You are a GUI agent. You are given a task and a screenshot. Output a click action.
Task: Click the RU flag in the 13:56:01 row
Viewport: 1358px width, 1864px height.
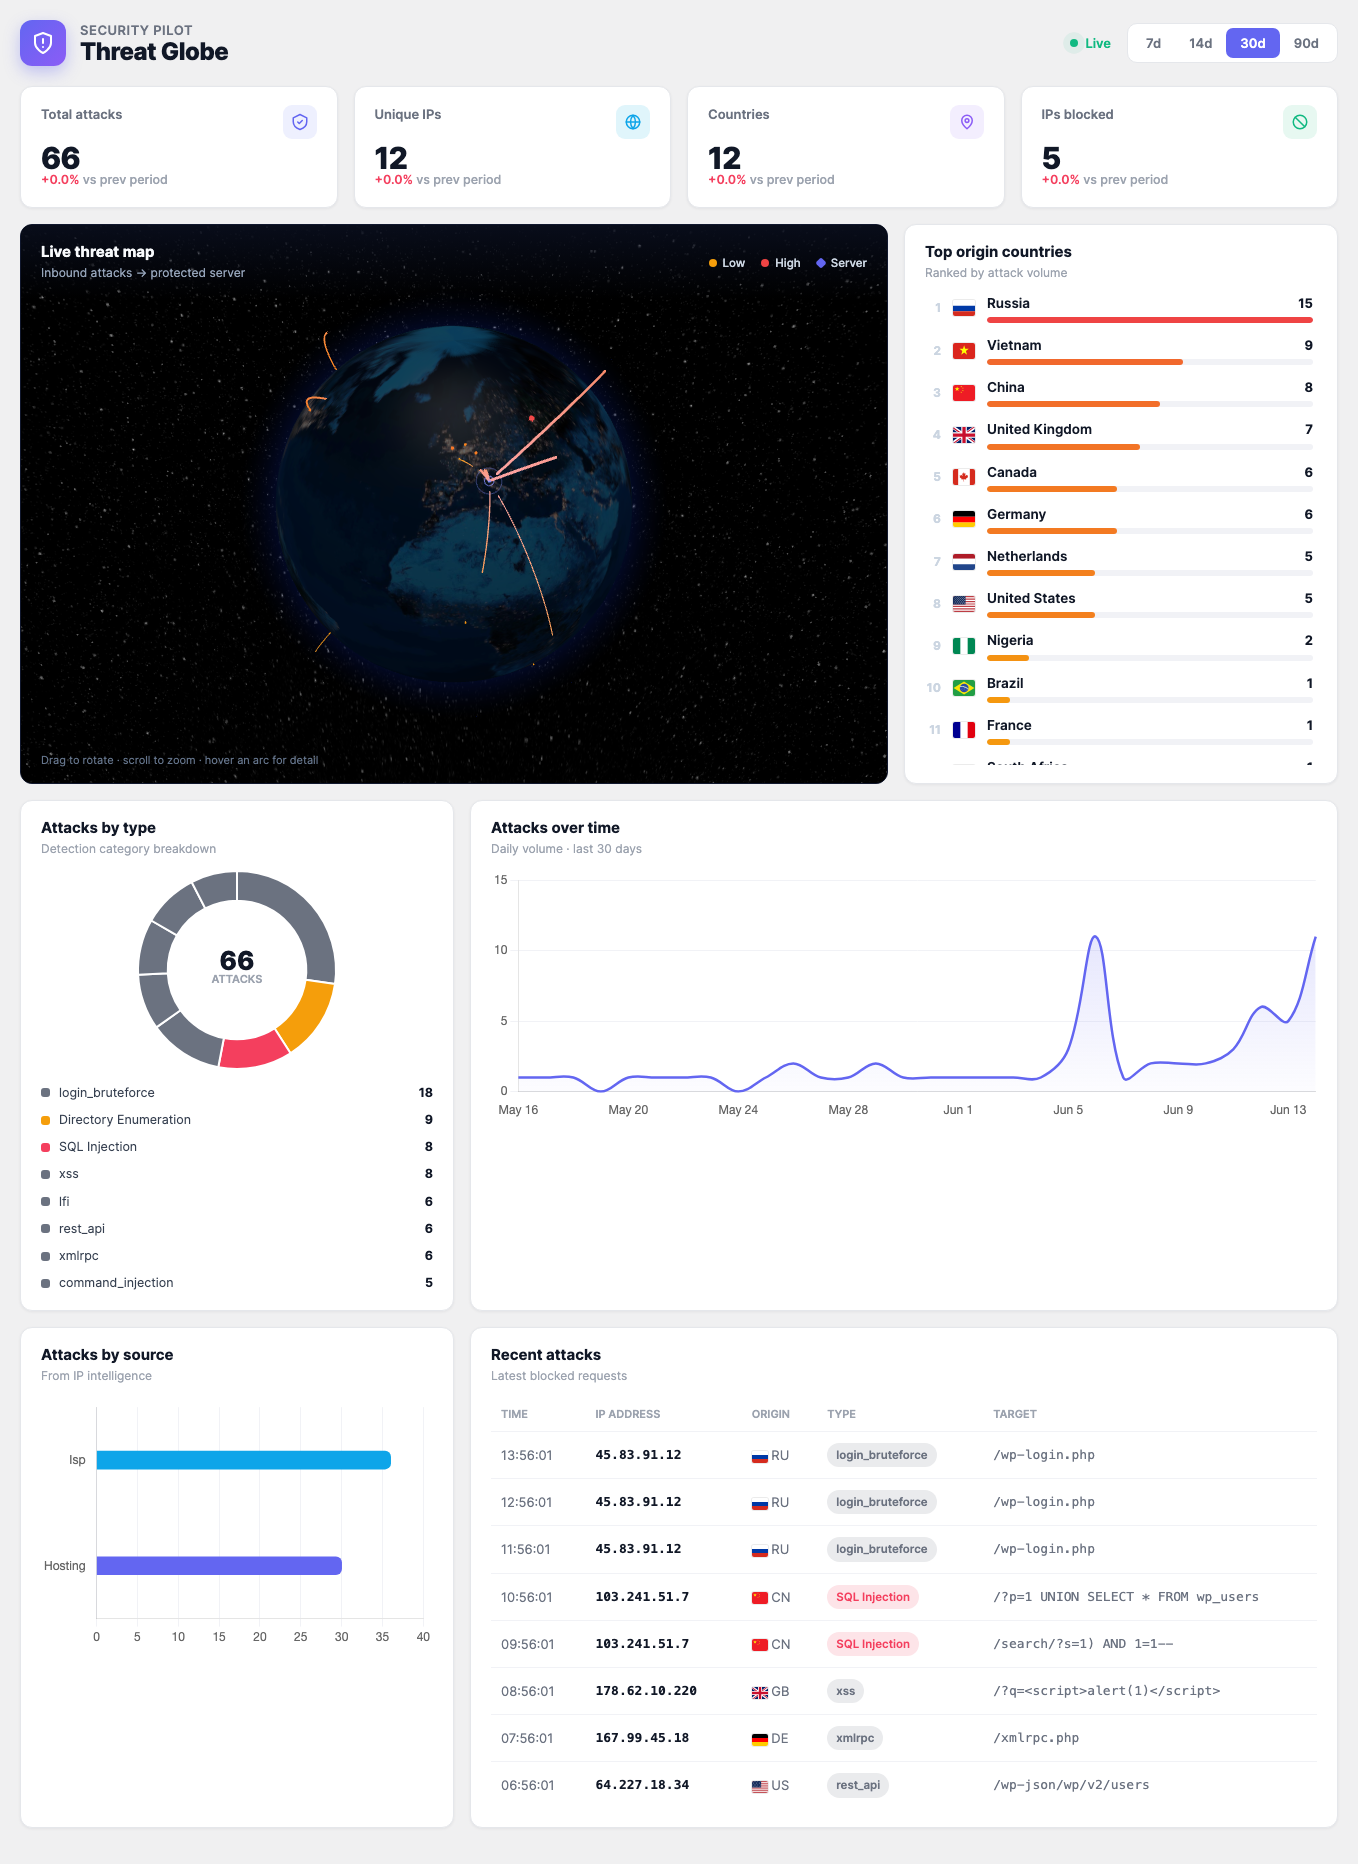point(760,1456)
